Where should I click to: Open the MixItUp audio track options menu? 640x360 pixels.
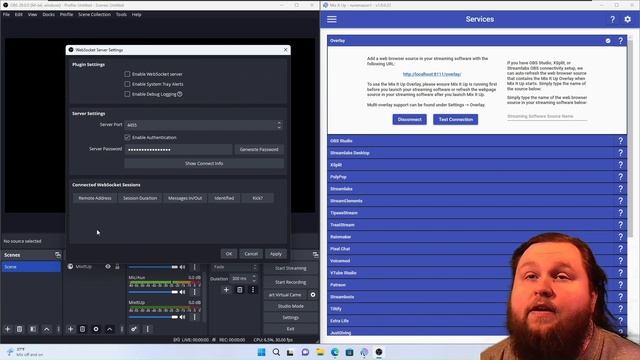coord(195,317)
